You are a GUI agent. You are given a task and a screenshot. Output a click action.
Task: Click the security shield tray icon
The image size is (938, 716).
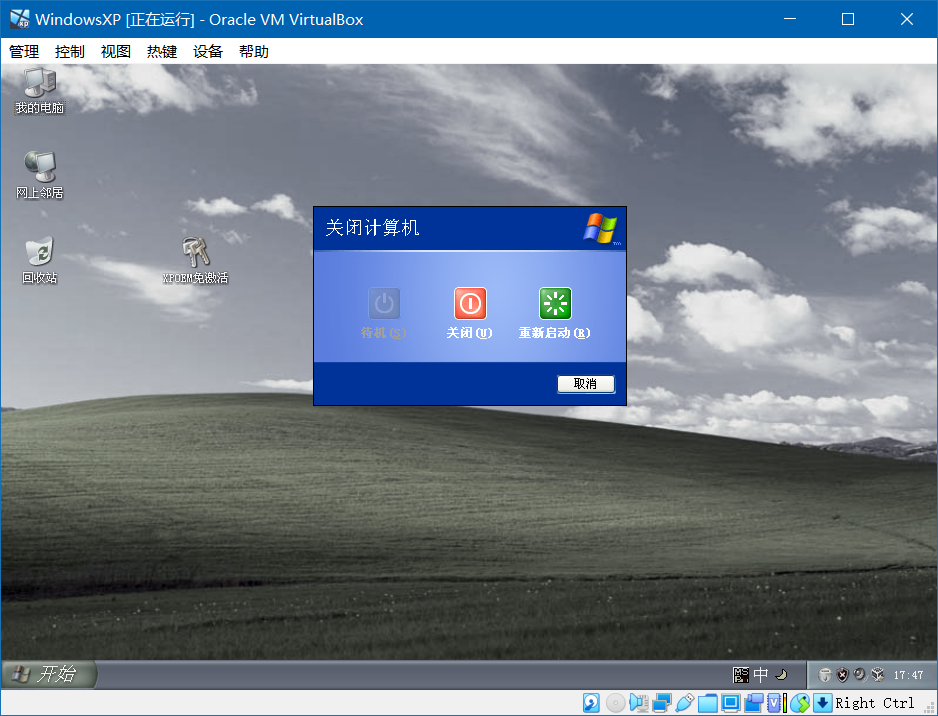(842, 675)
